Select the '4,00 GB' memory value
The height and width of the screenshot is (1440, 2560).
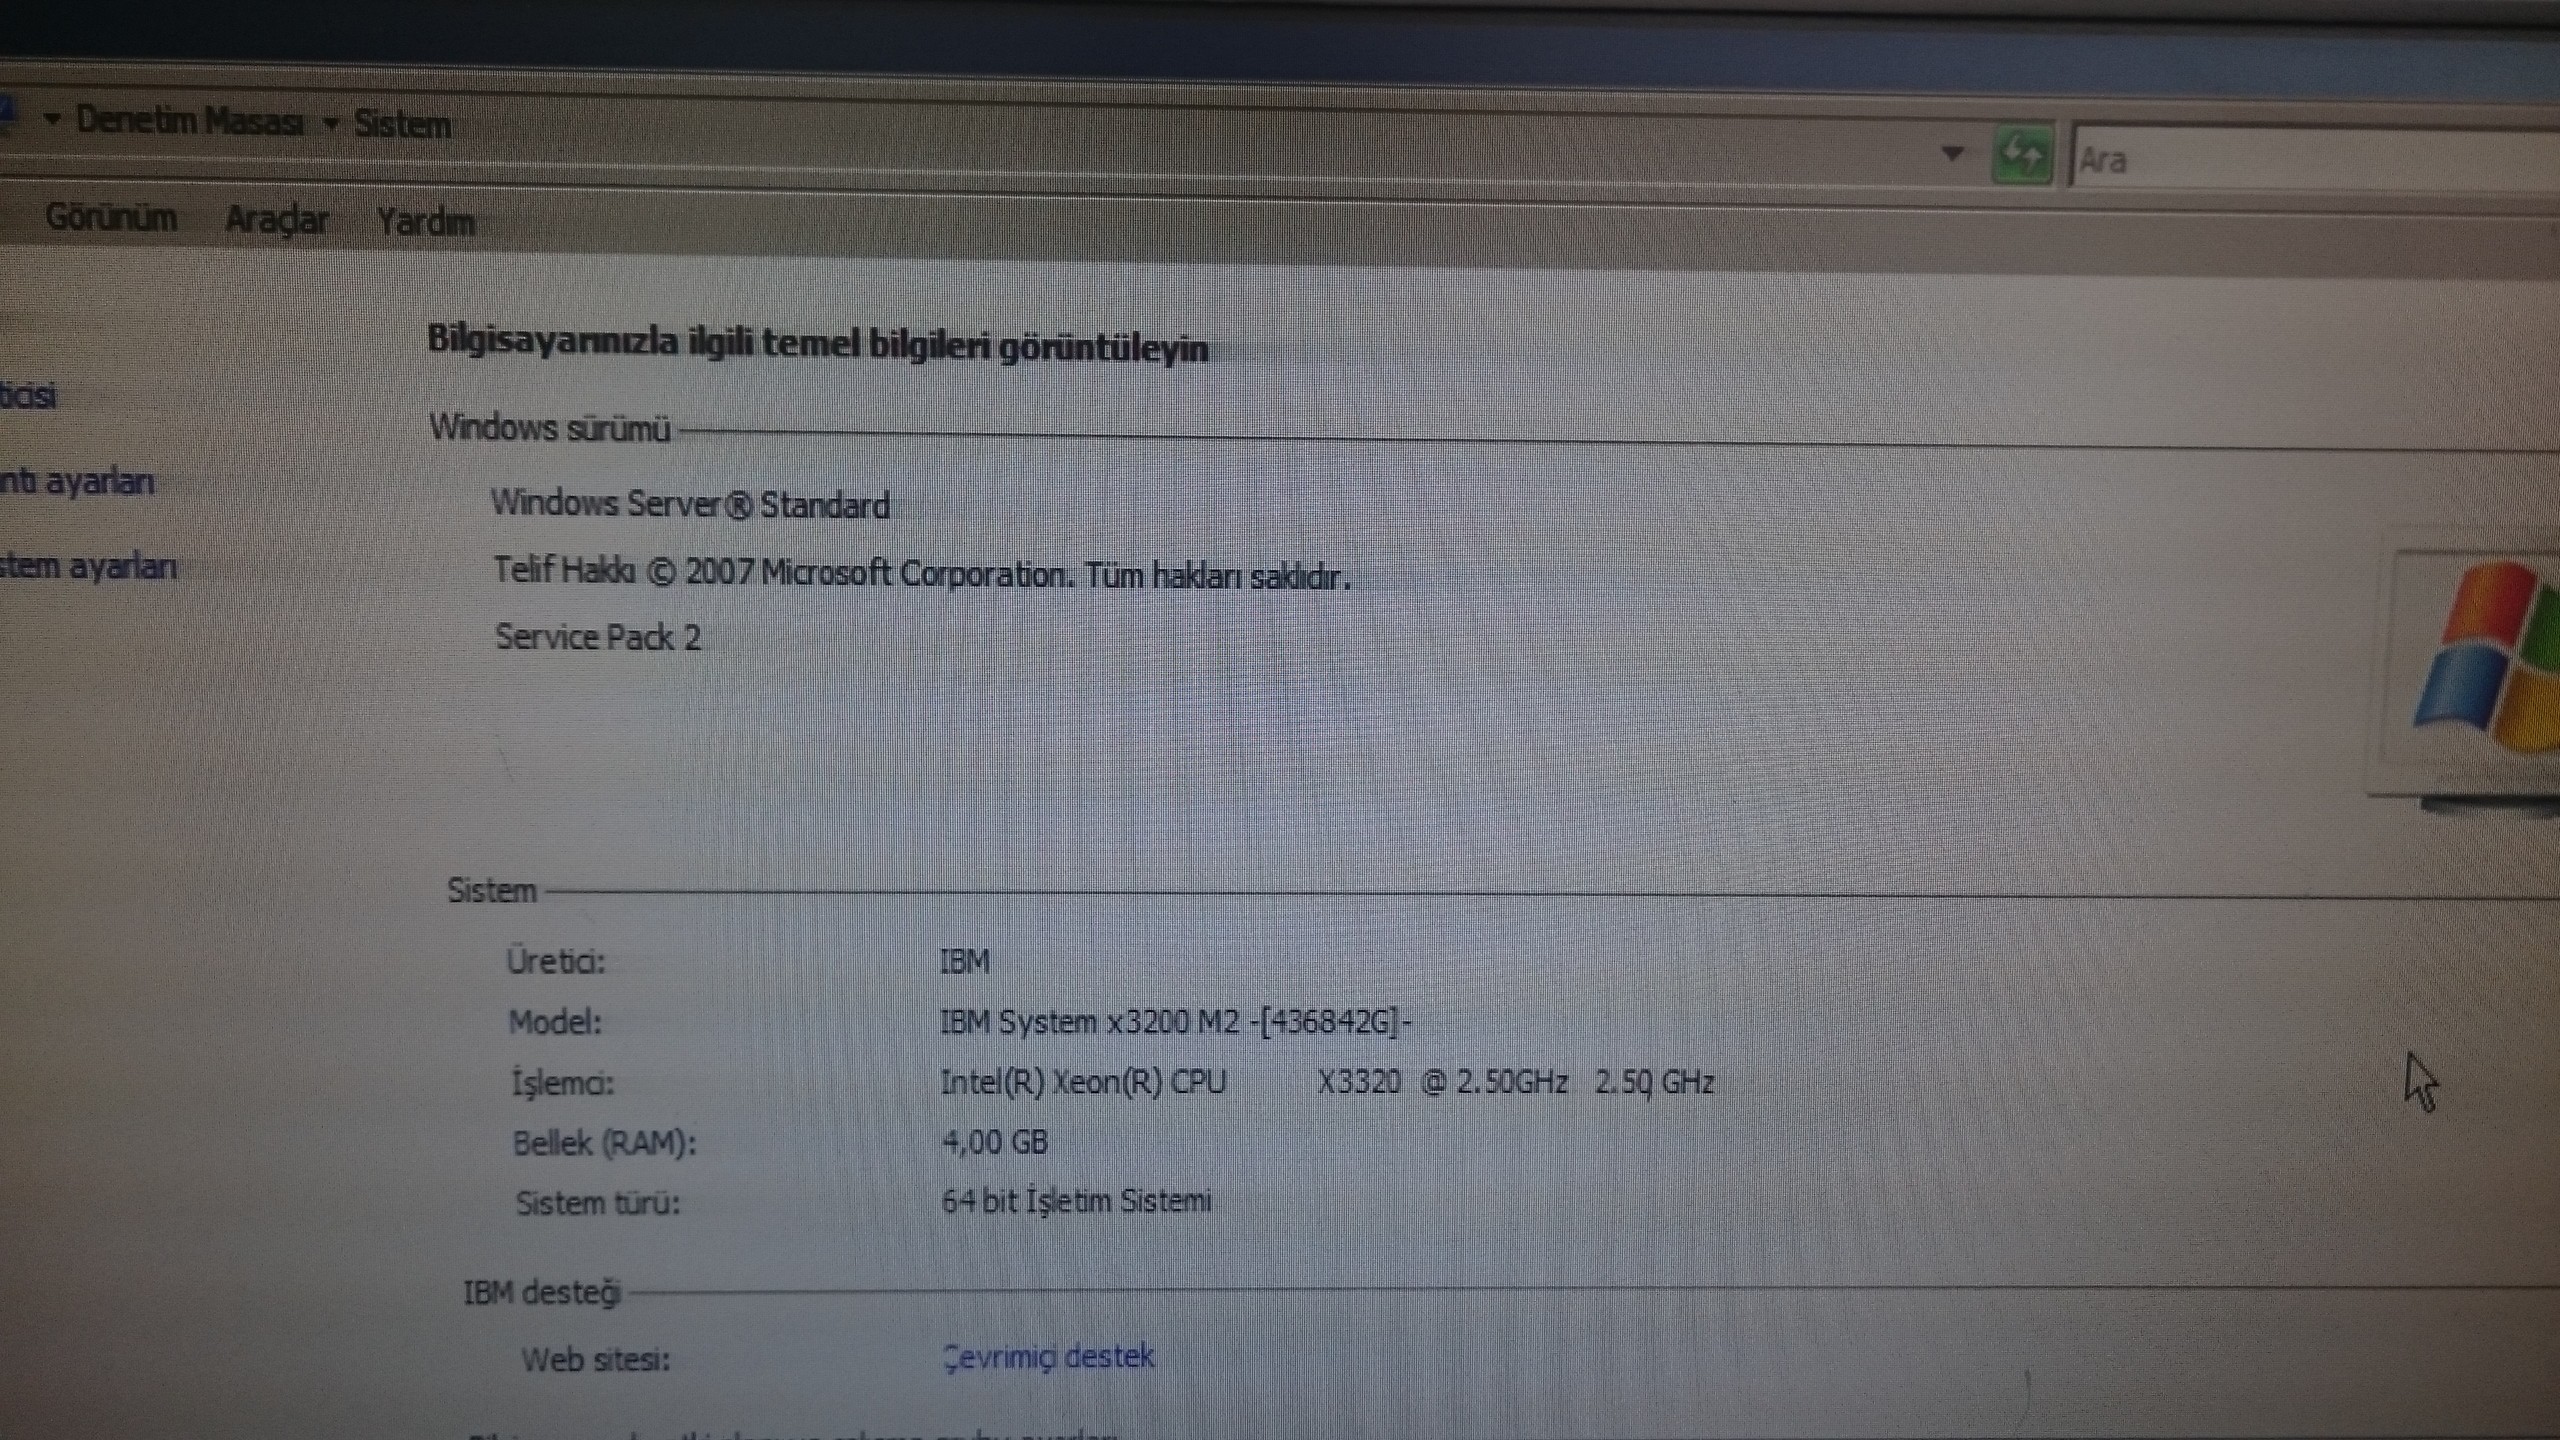(995, 1142)
